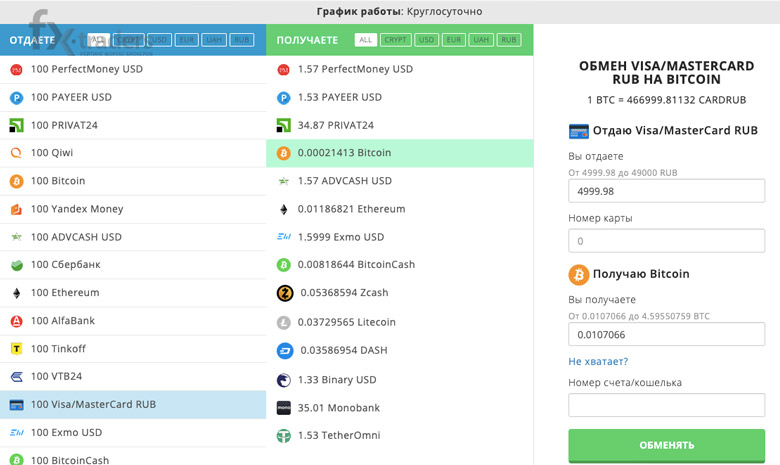The width and height of the screenshot is (780, 465).
Task: Select EUR filter in Отдаете header
Action: point(187,40)
